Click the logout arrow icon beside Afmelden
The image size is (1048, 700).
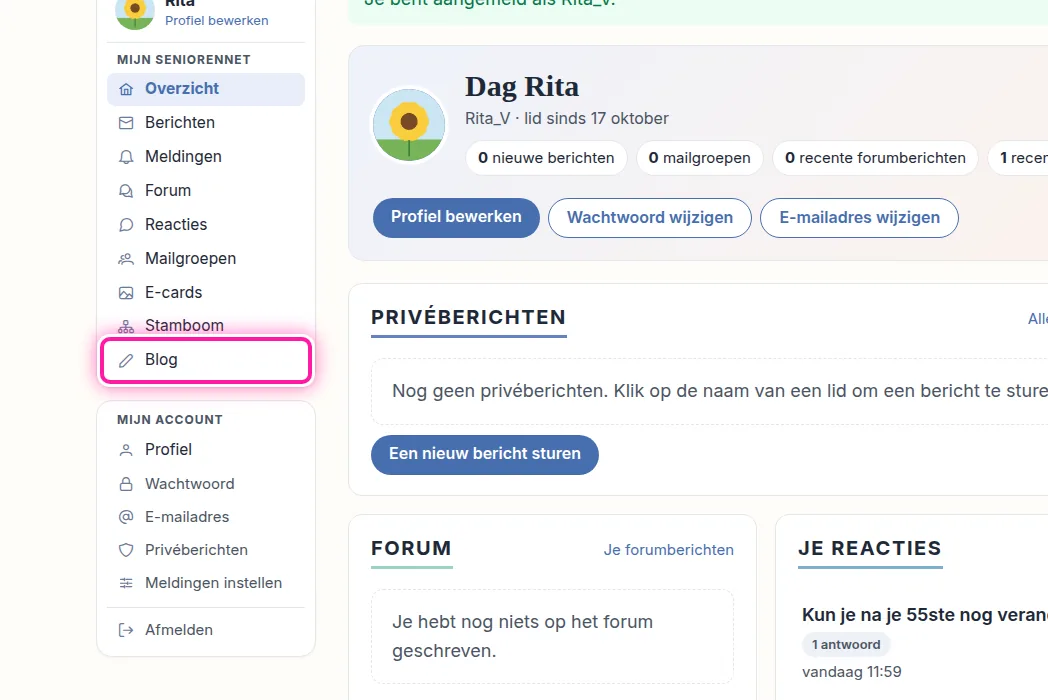(x=126, y=630)
